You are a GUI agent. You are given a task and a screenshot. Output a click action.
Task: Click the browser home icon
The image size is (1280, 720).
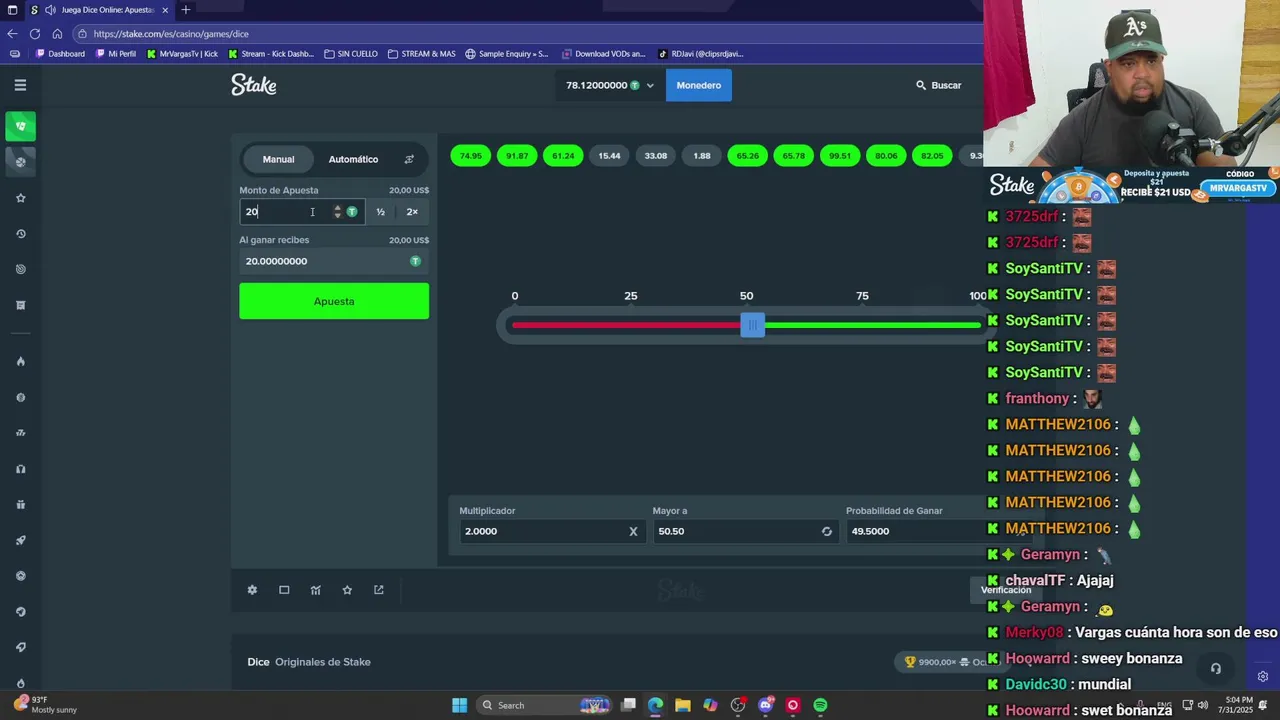(x=57, y=33)
